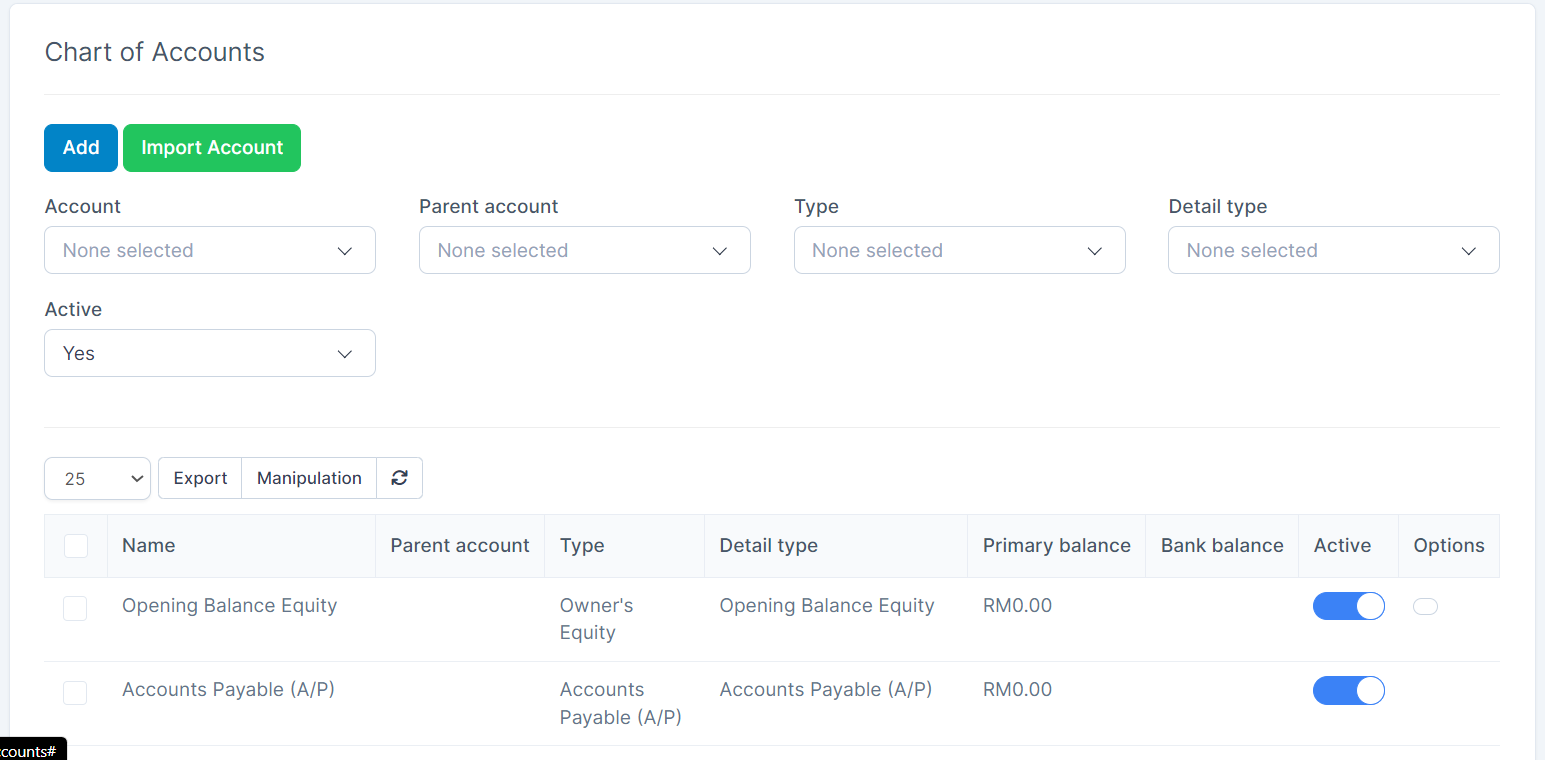
Task: Open the Detail type filter dropdown
Action: 1333,250
